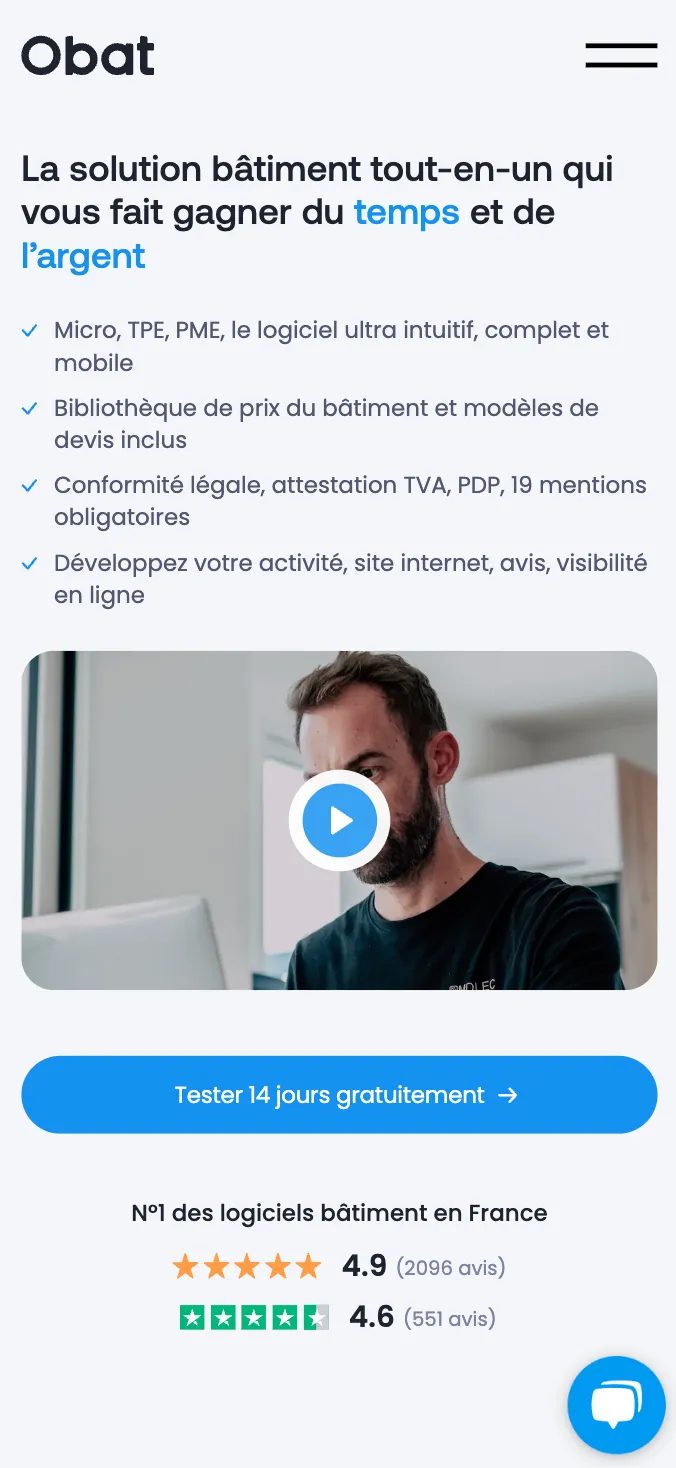676x1468 pixels.
Task: Click Tester 14 jours gratuitement button
Action: click(x=339, y=1095)
